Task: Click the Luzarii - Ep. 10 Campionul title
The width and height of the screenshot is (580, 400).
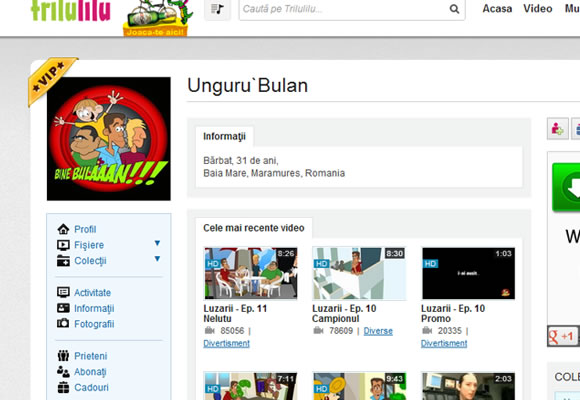Action: [x=344, y=313]
